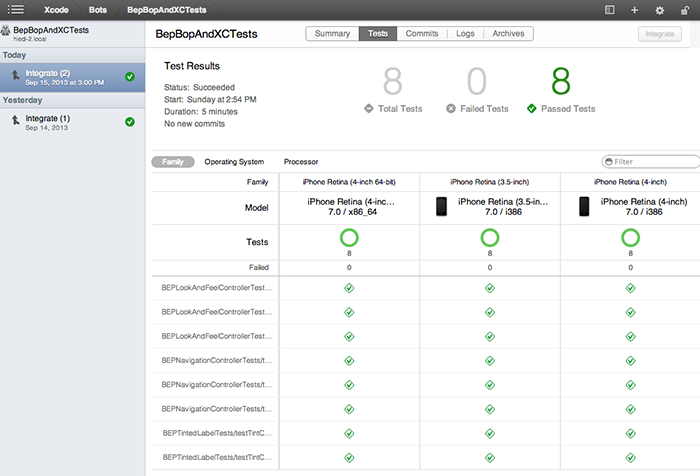Click green success badge for Integrate (1)

pyautogui.click(x=130, y=122)
